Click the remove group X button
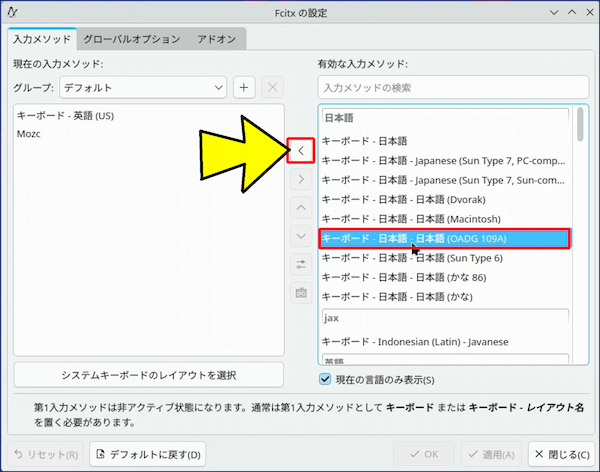Viewport: 600px width, 472px height. 272,88
